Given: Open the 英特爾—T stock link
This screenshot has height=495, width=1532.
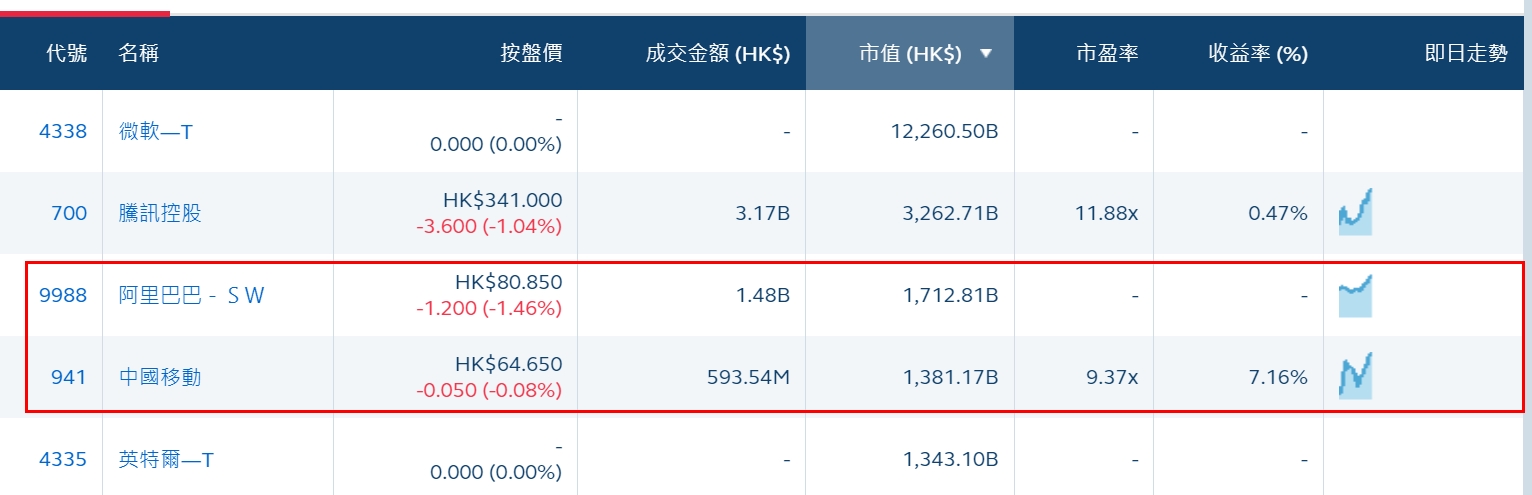Looking at the screenshot, I should pyautogui.click(x=166, y=459).
